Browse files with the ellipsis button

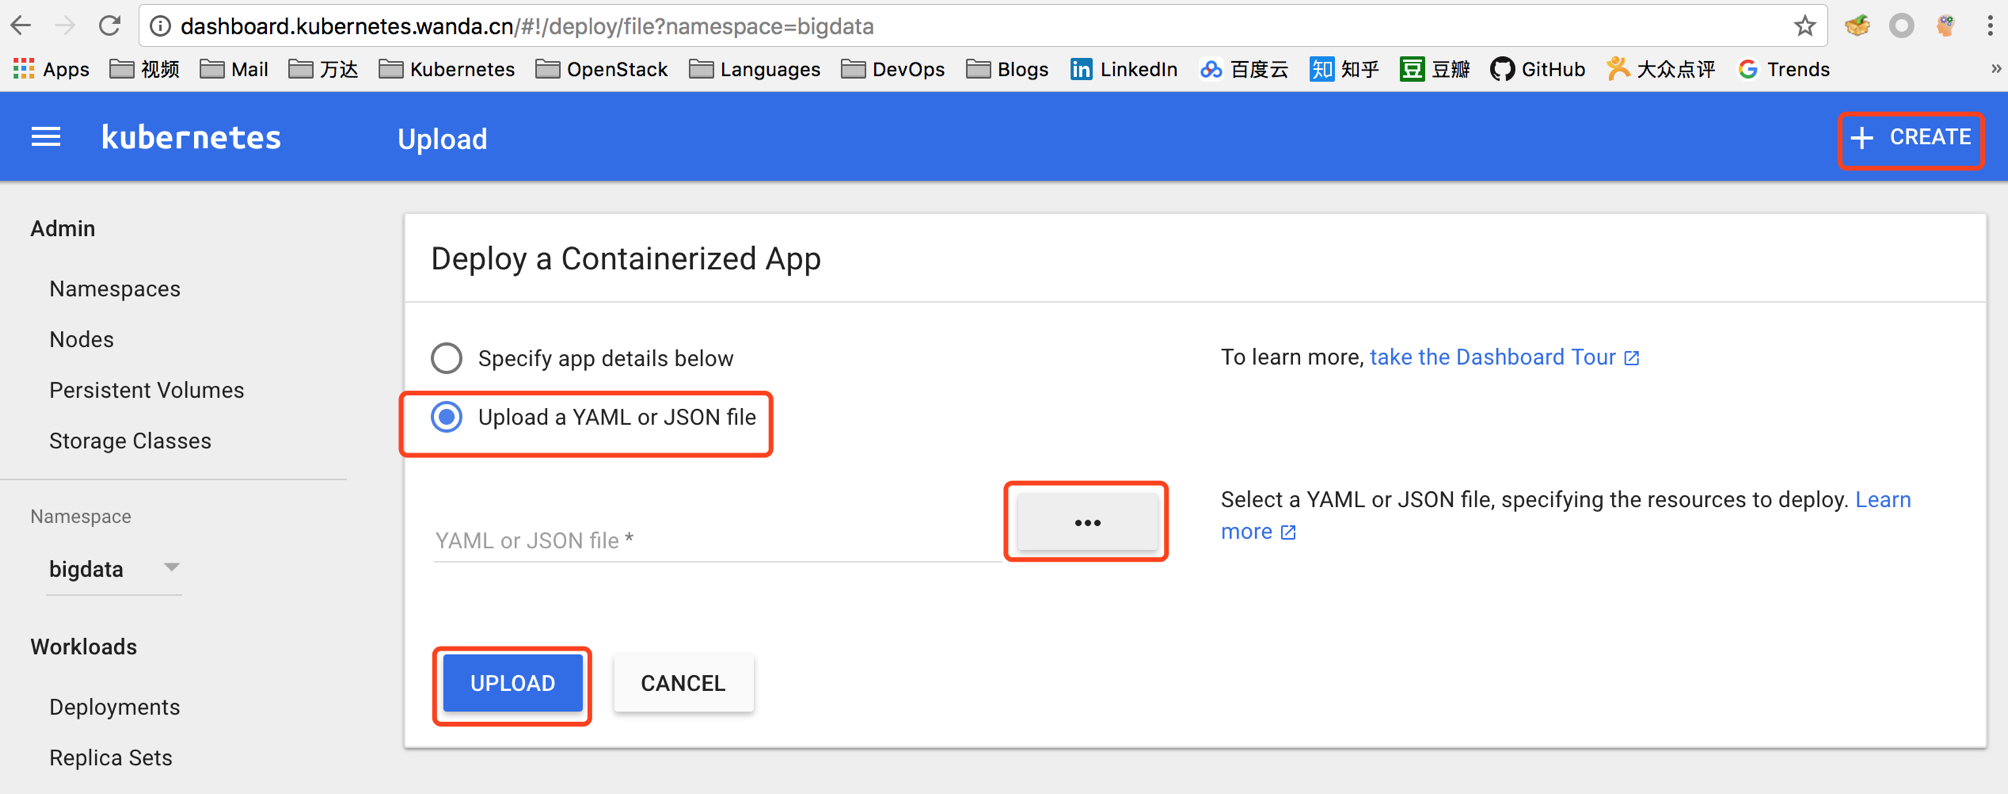(x=1087, y=522)
